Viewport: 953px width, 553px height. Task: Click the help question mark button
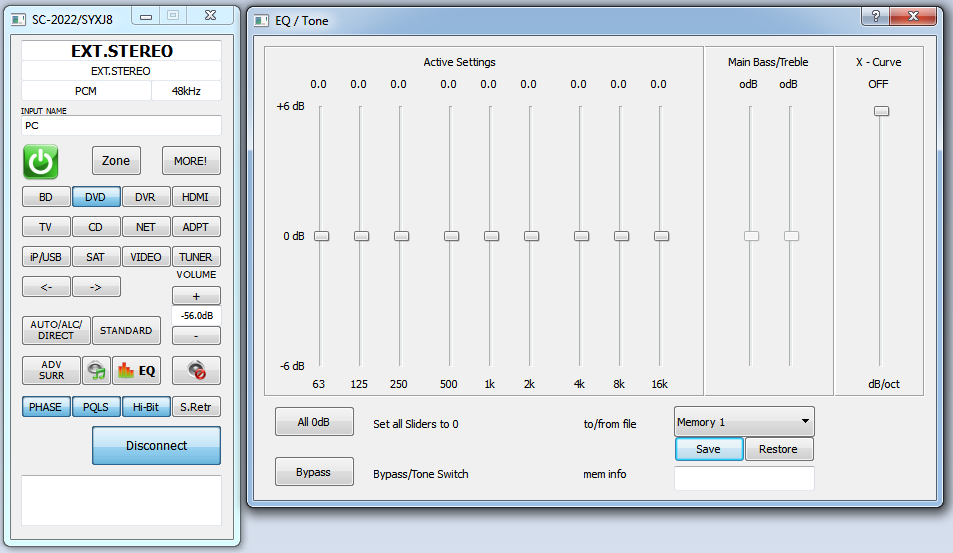click(875, 16)
